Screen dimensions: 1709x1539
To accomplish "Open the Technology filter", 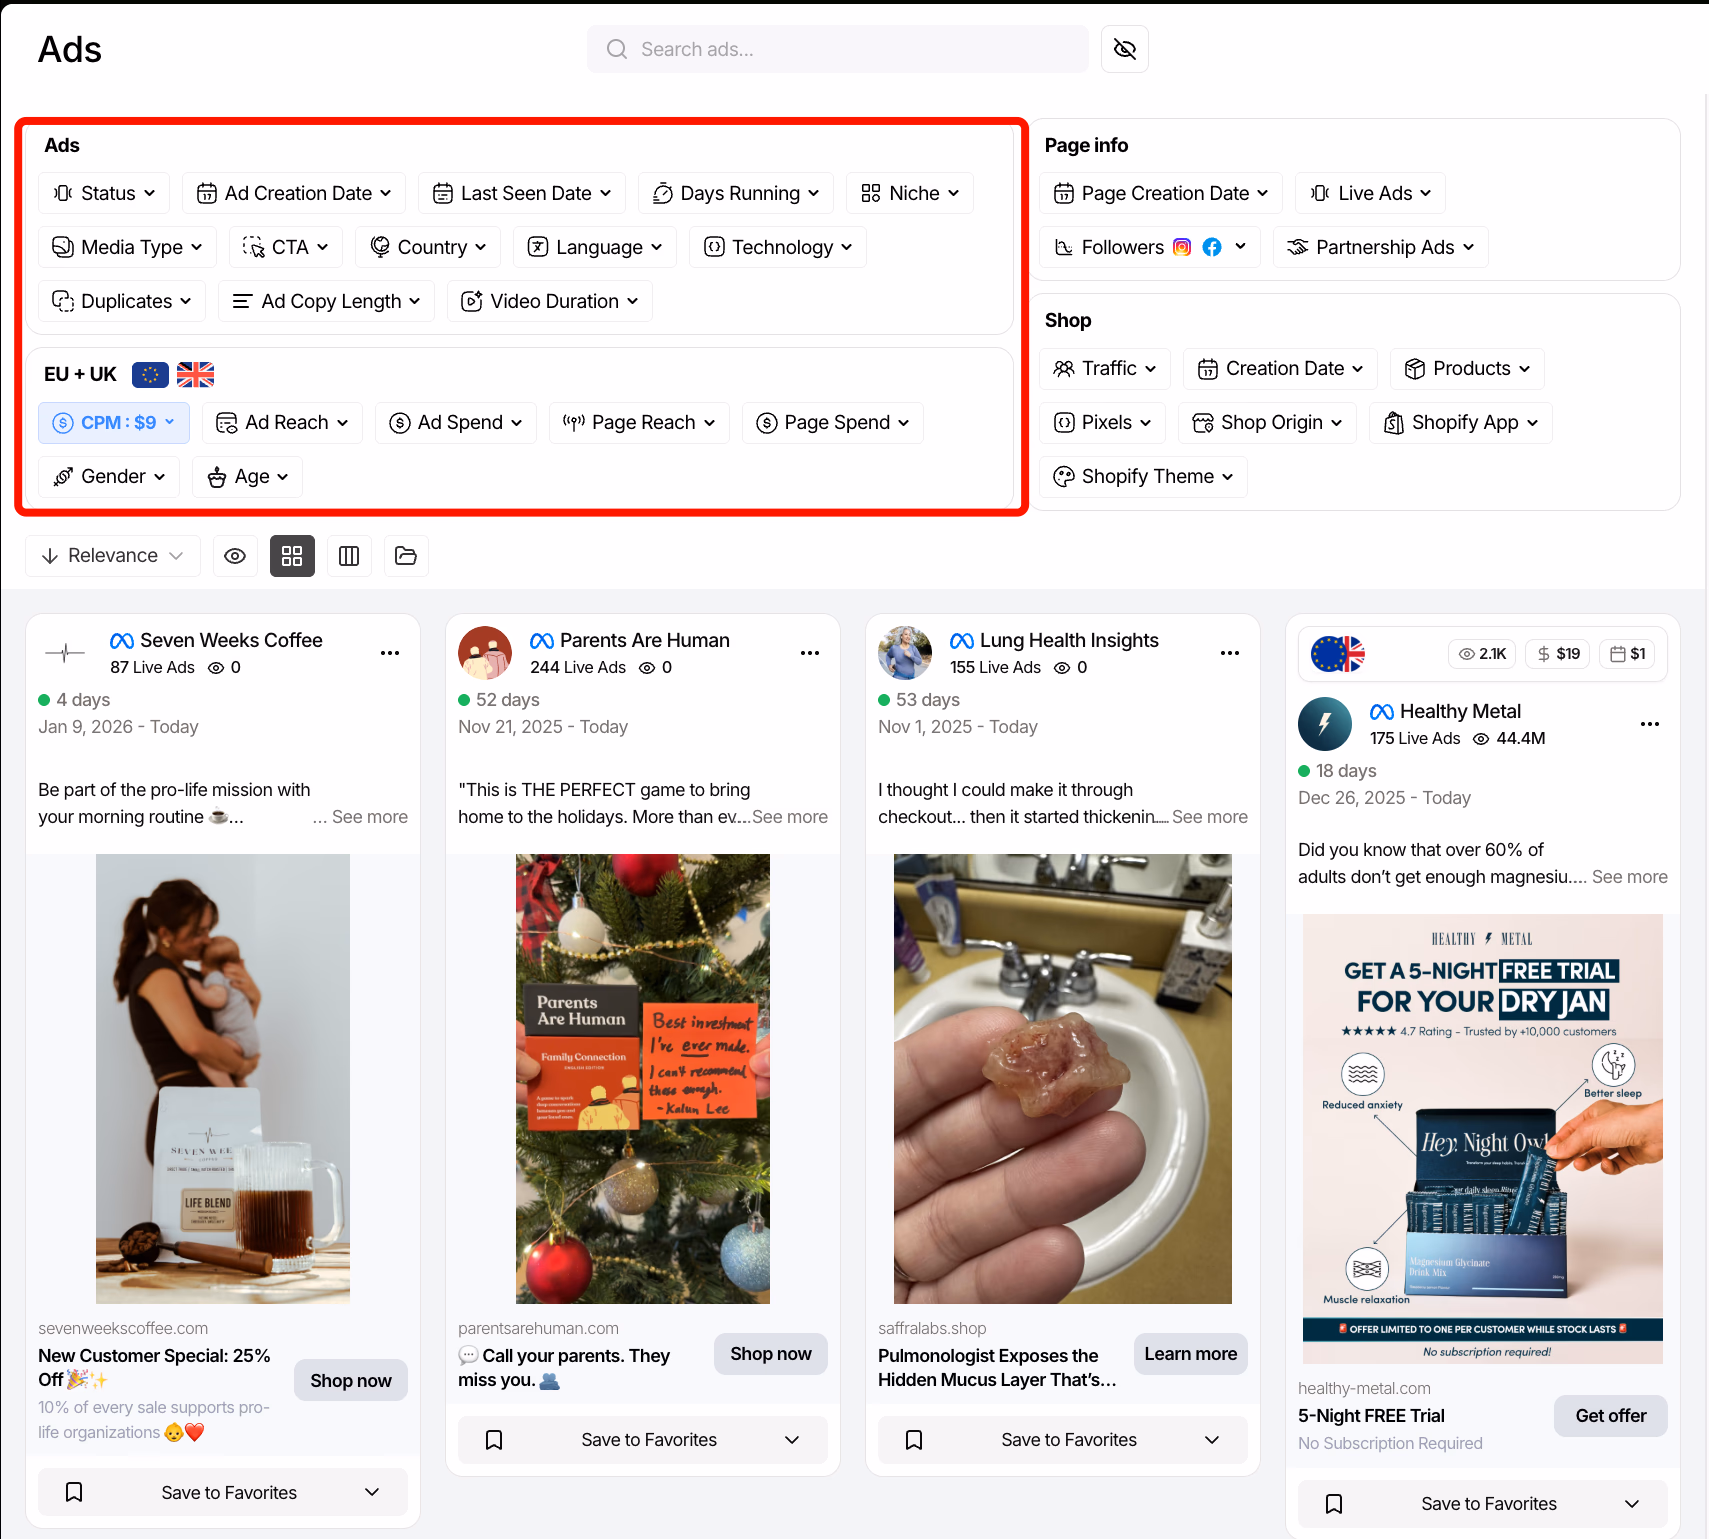I will coord(778,247).
